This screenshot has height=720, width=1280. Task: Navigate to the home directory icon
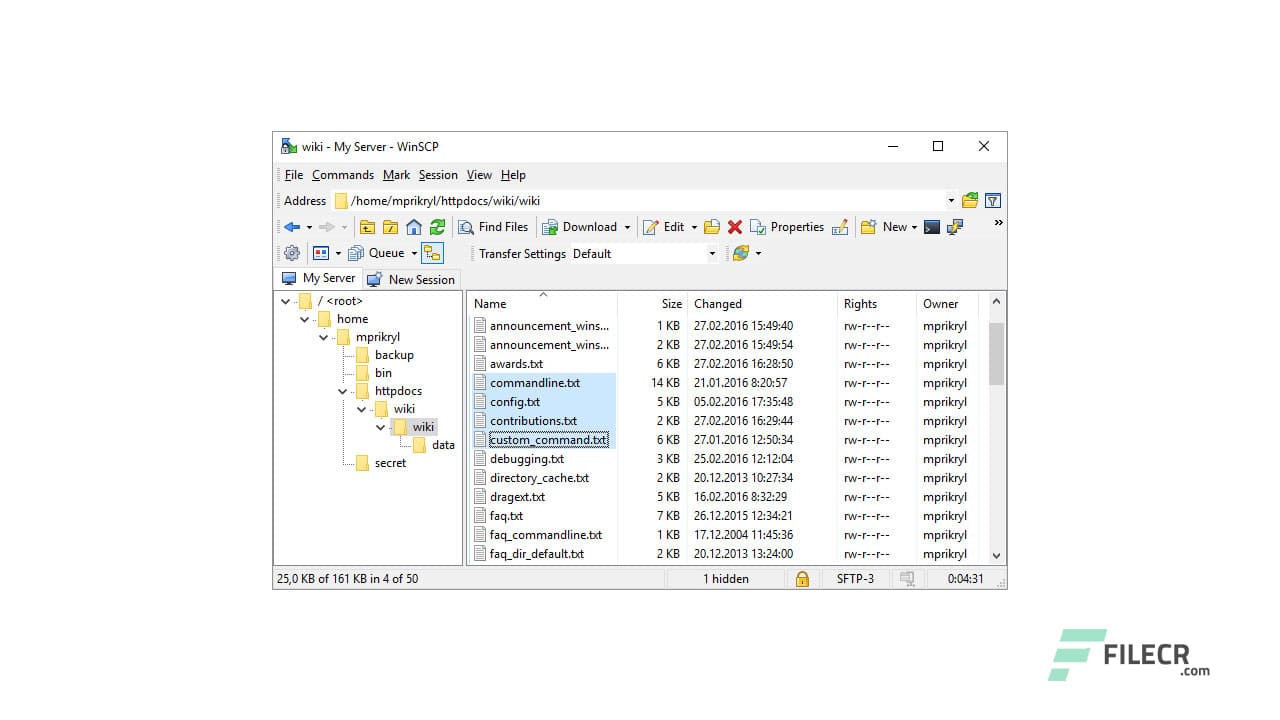click(x=413, y=226)
